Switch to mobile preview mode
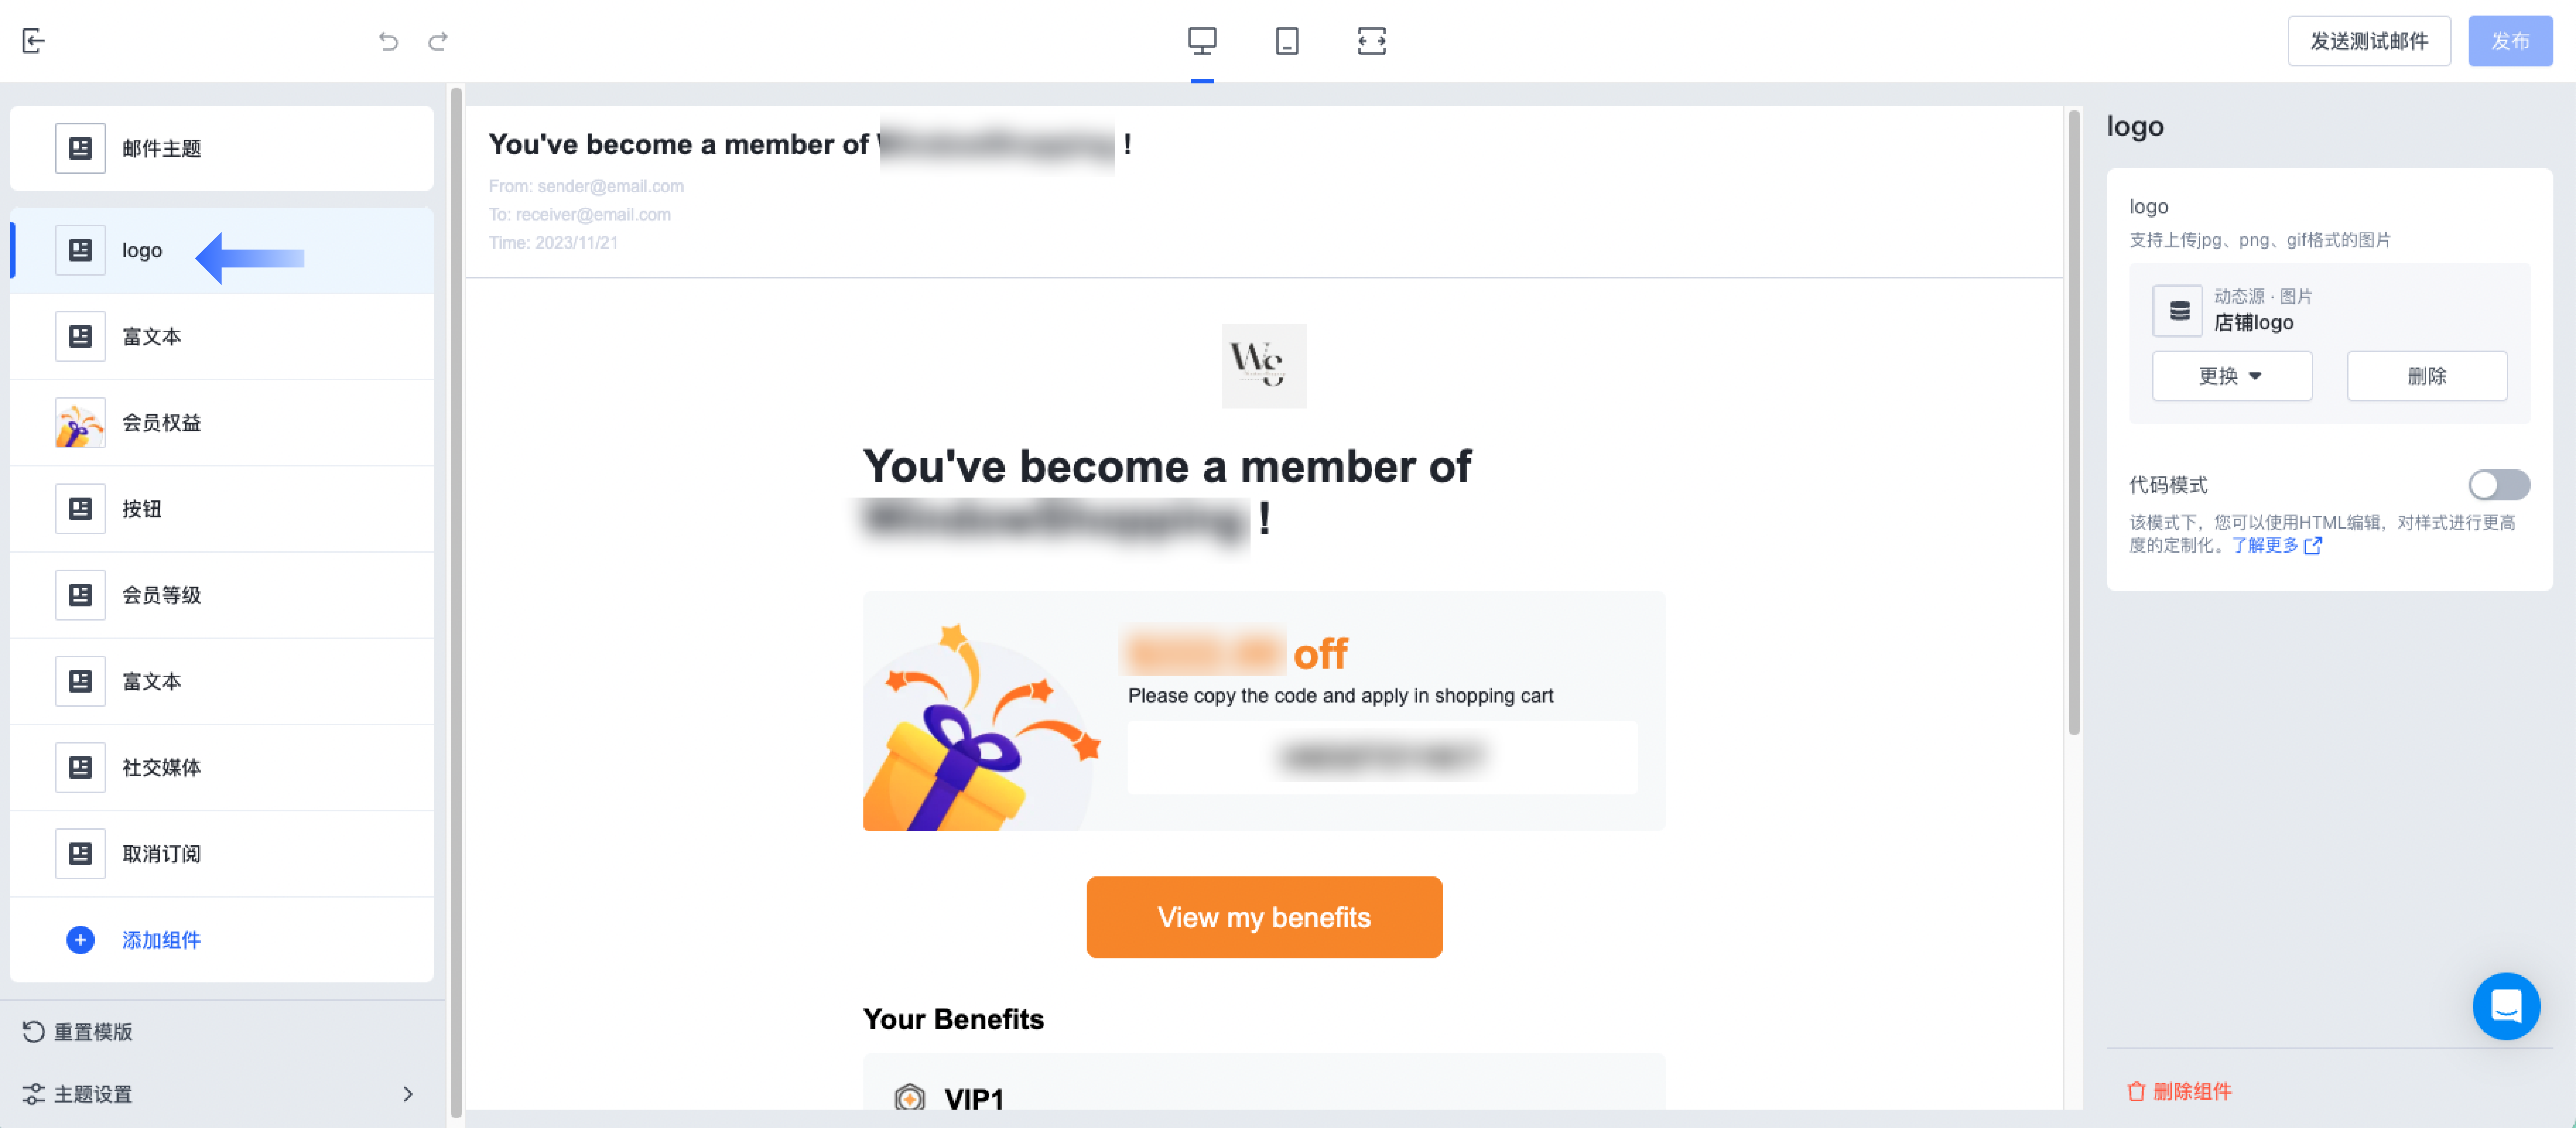The width and height of the screenshot is (2576, 1128). point(1287,41)
